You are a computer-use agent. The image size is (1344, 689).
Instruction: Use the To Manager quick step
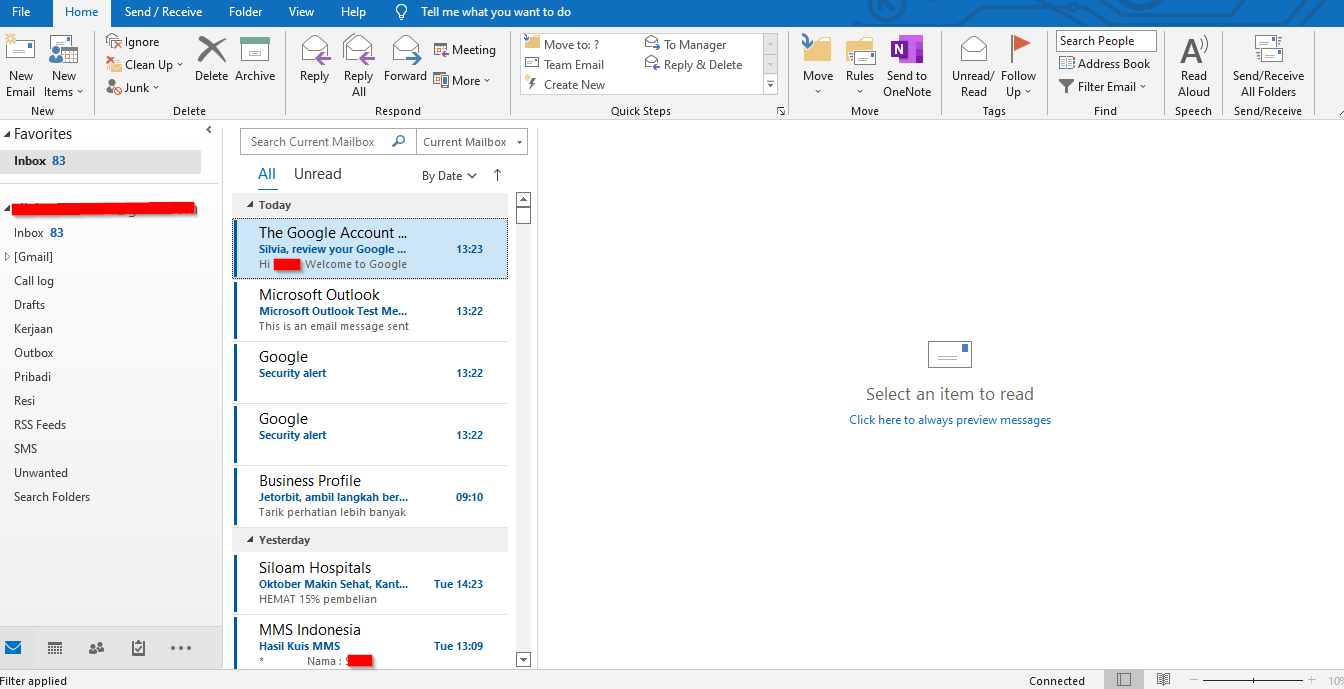coord(686,45)
